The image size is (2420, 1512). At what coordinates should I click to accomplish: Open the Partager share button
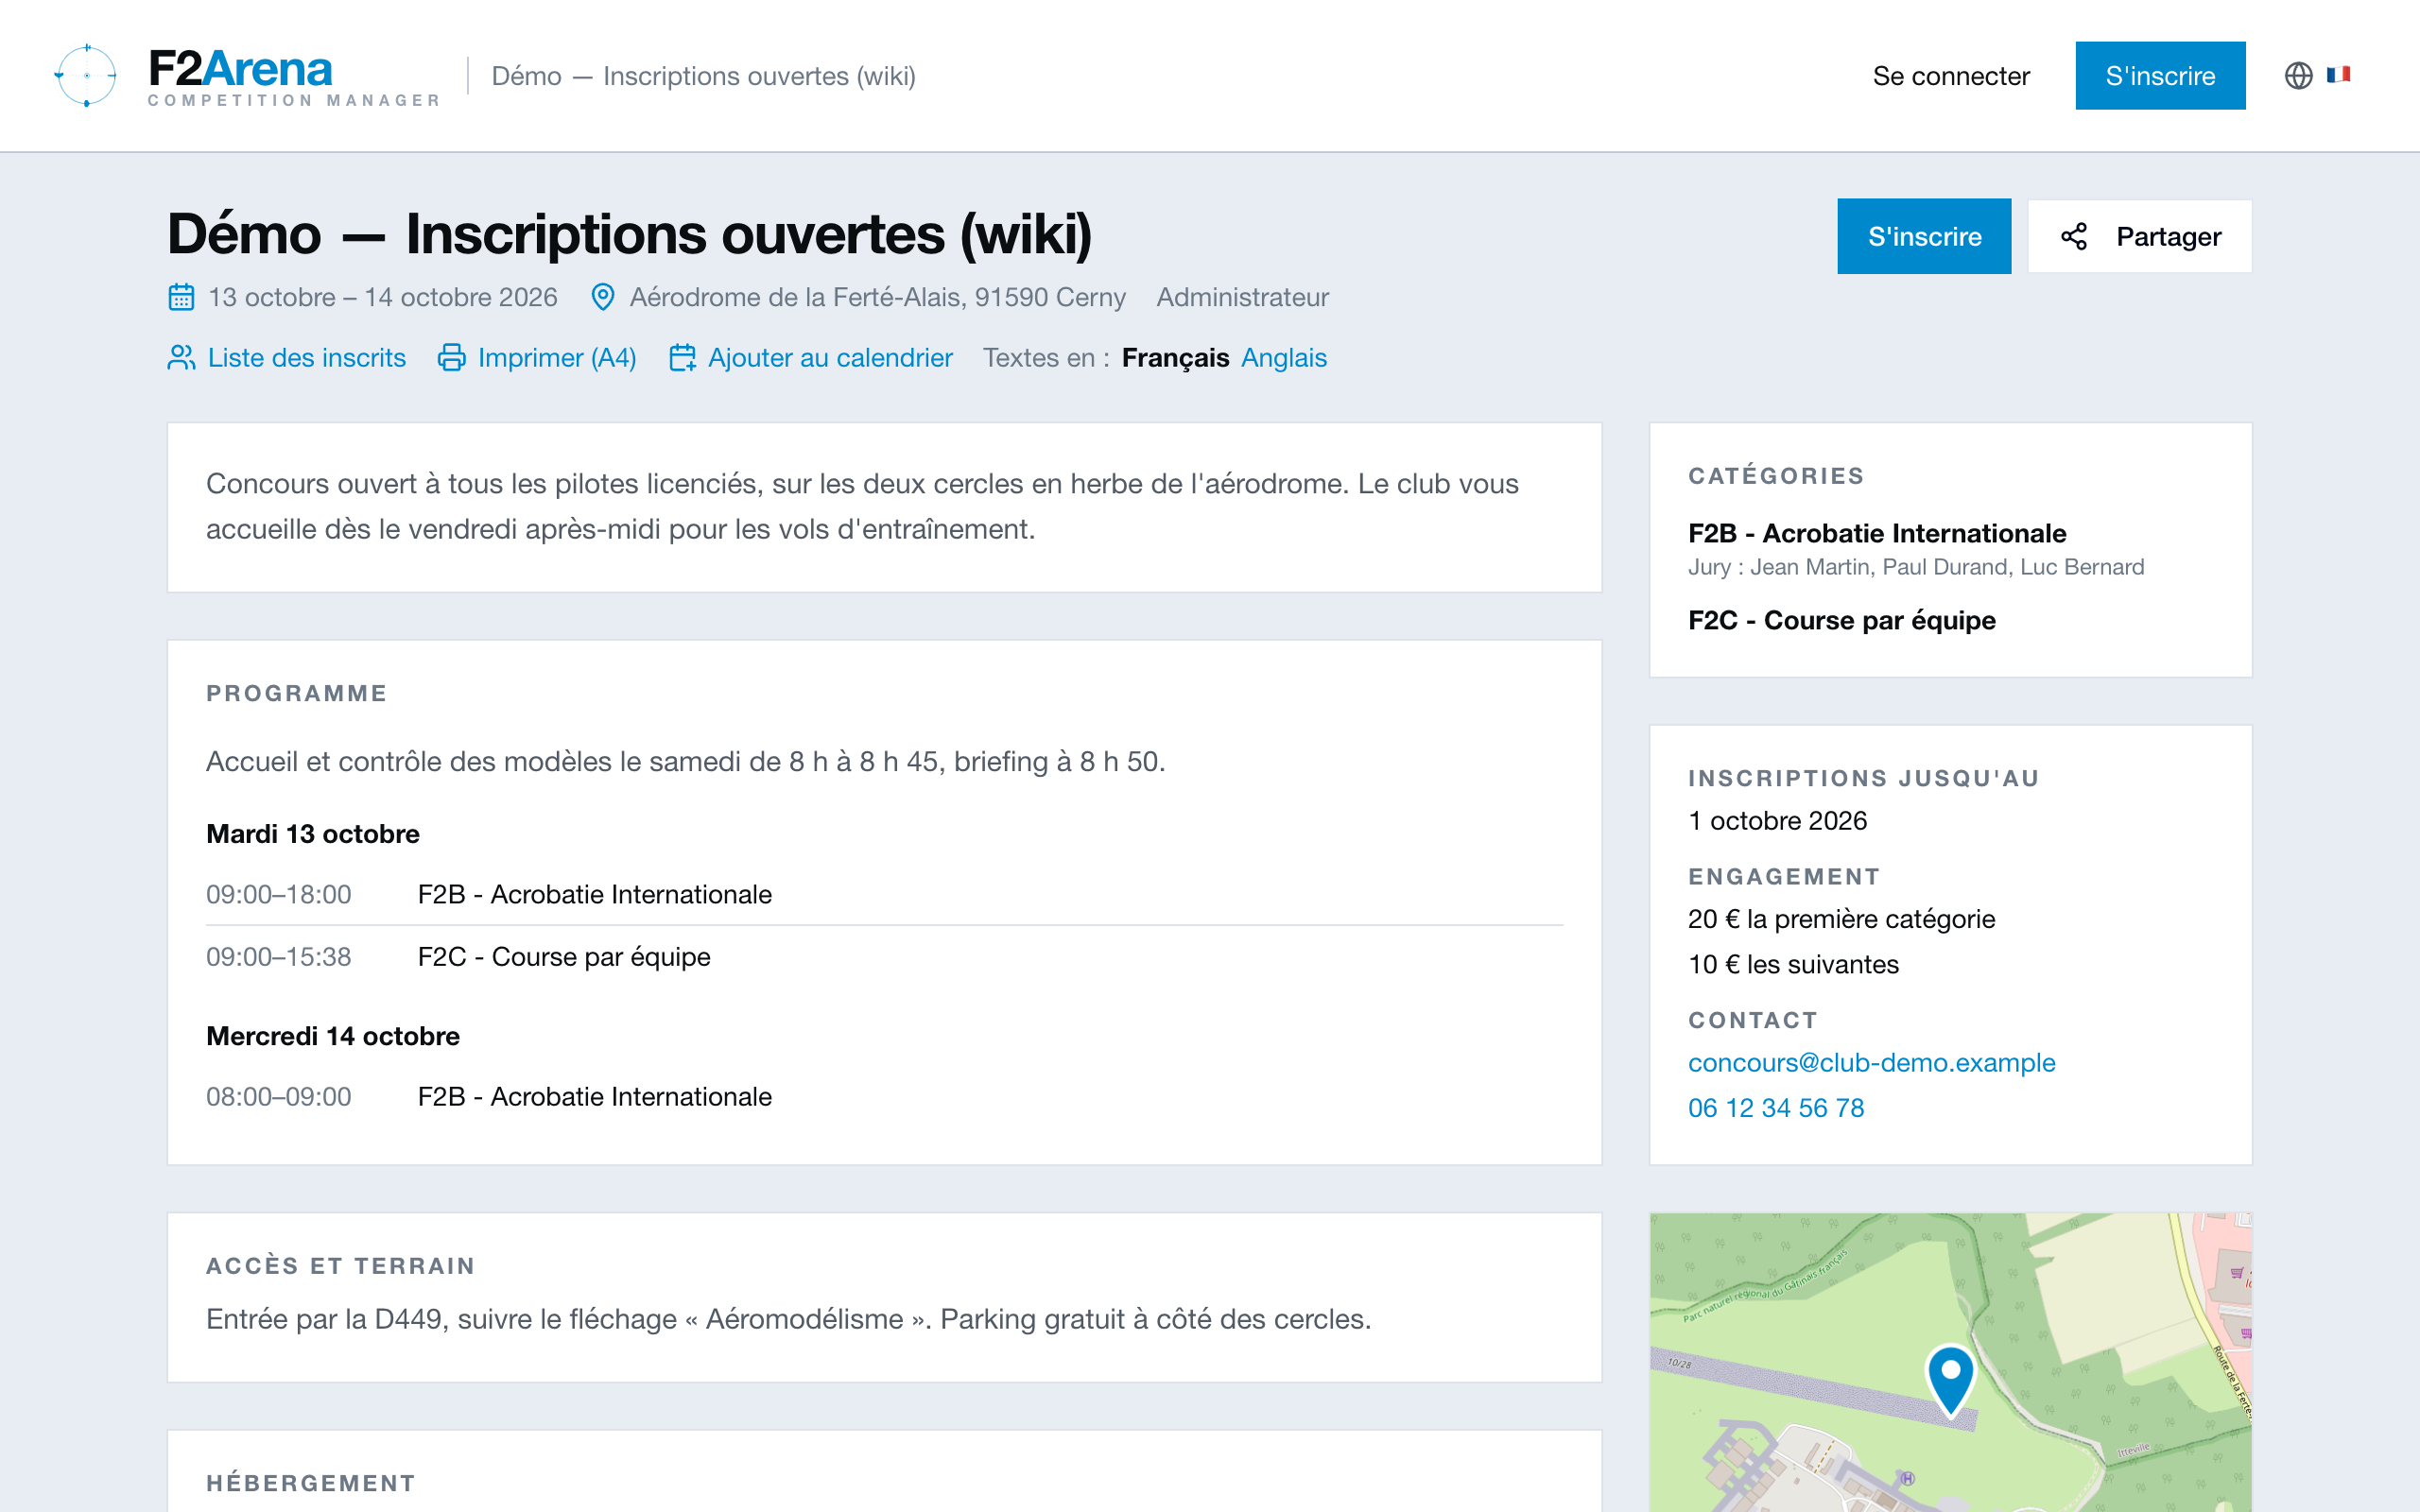pyautogui.click(x=2139, y=236)
